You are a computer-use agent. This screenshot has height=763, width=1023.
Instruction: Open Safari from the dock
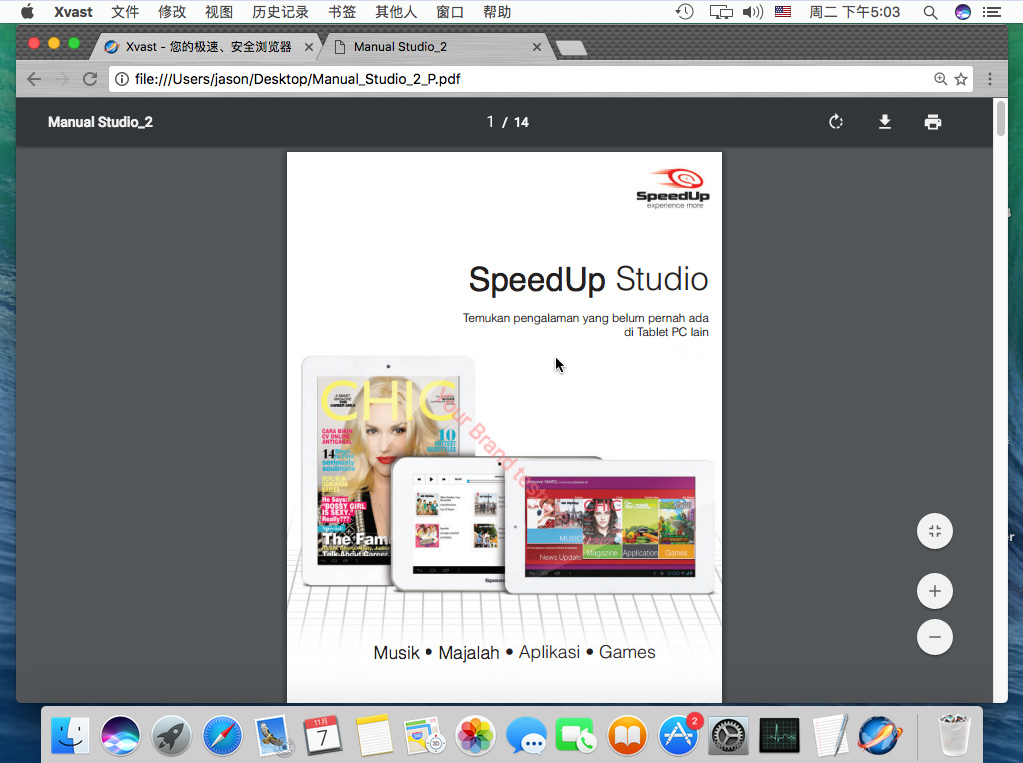pyautogui.click(x=222, y=737)
